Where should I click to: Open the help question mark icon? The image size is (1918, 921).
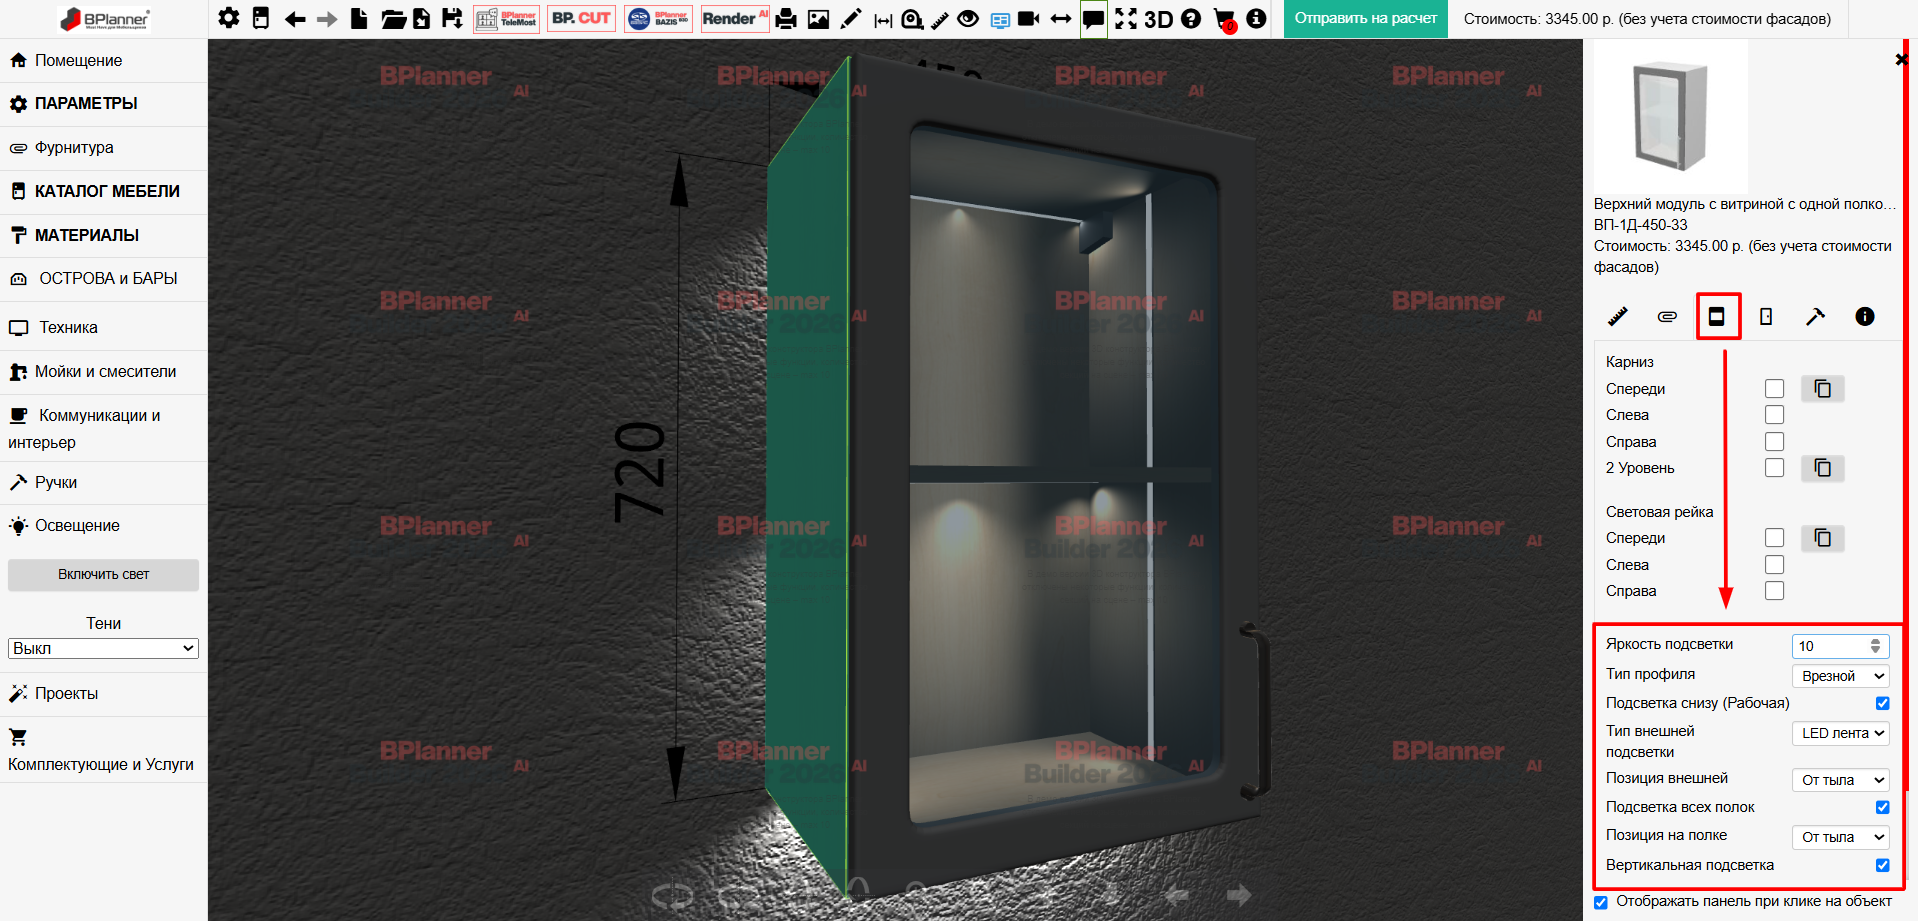tap(1191, 19)
